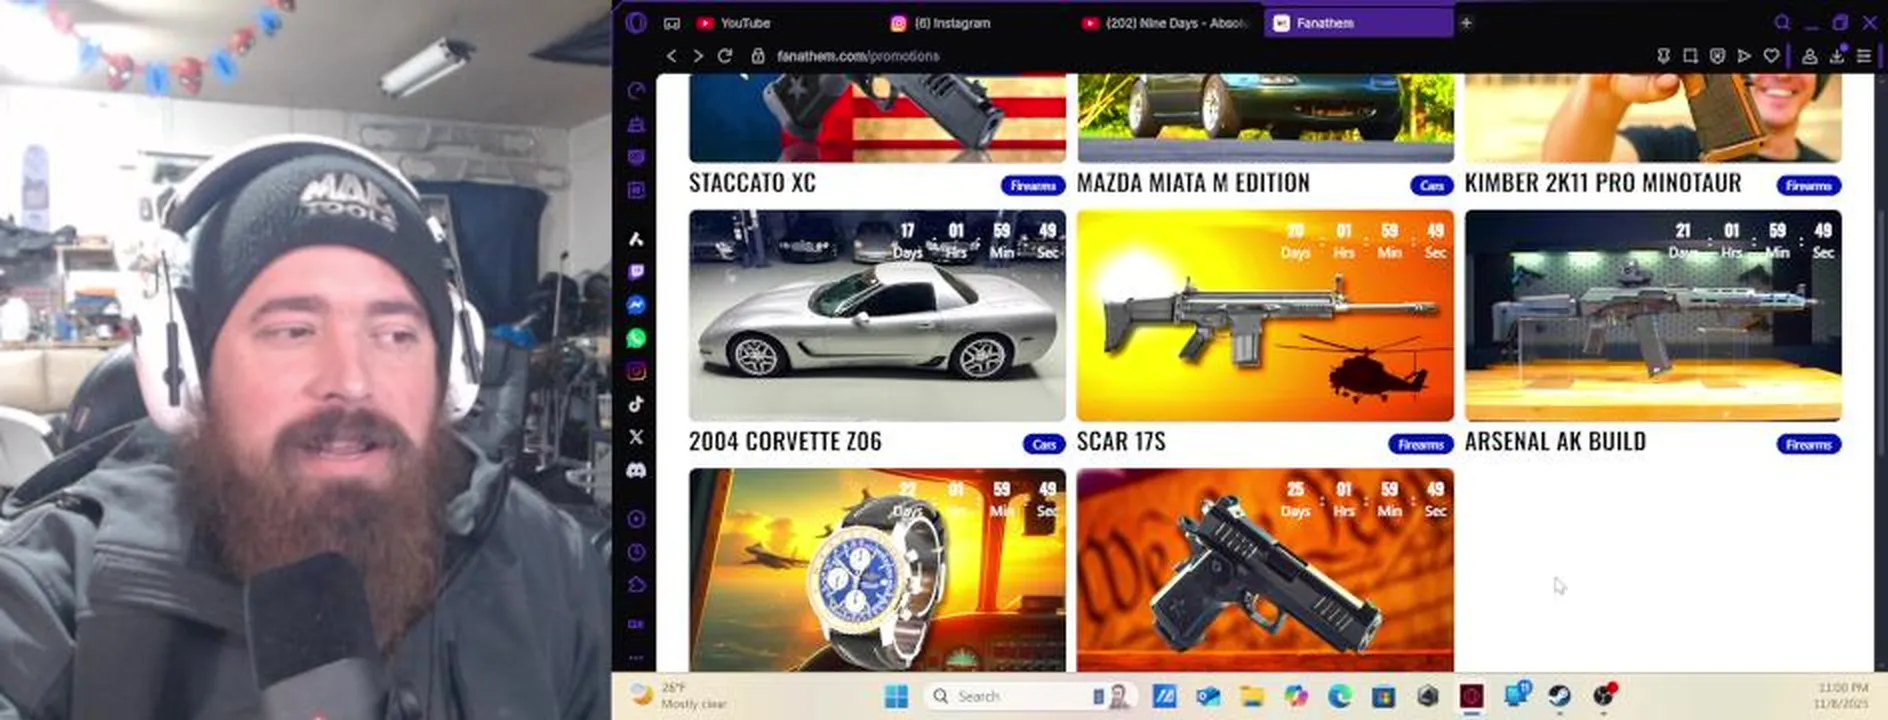Click the blue-dial watch promotion image
The image size is (1888, 720).
click(877, 569)
